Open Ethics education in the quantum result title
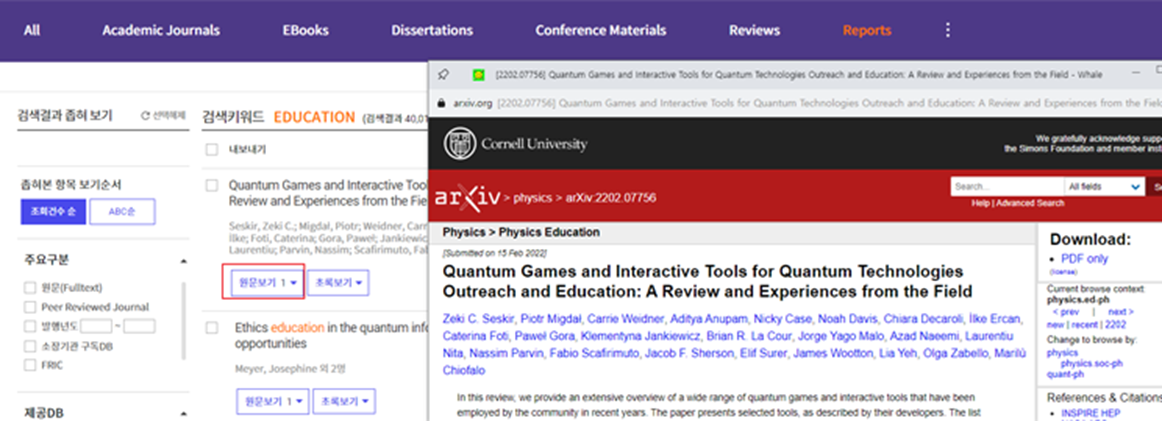 point(330,335)
